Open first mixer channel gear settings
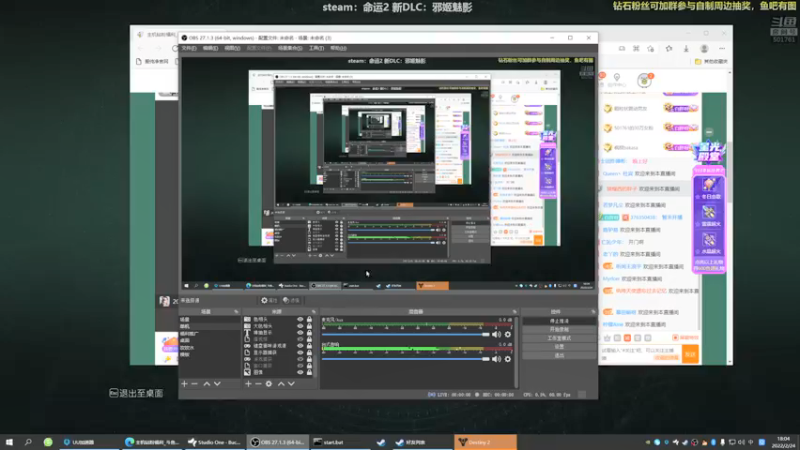Image resolution: width=800 pixels, height=450 pixels. click(508, 335)
